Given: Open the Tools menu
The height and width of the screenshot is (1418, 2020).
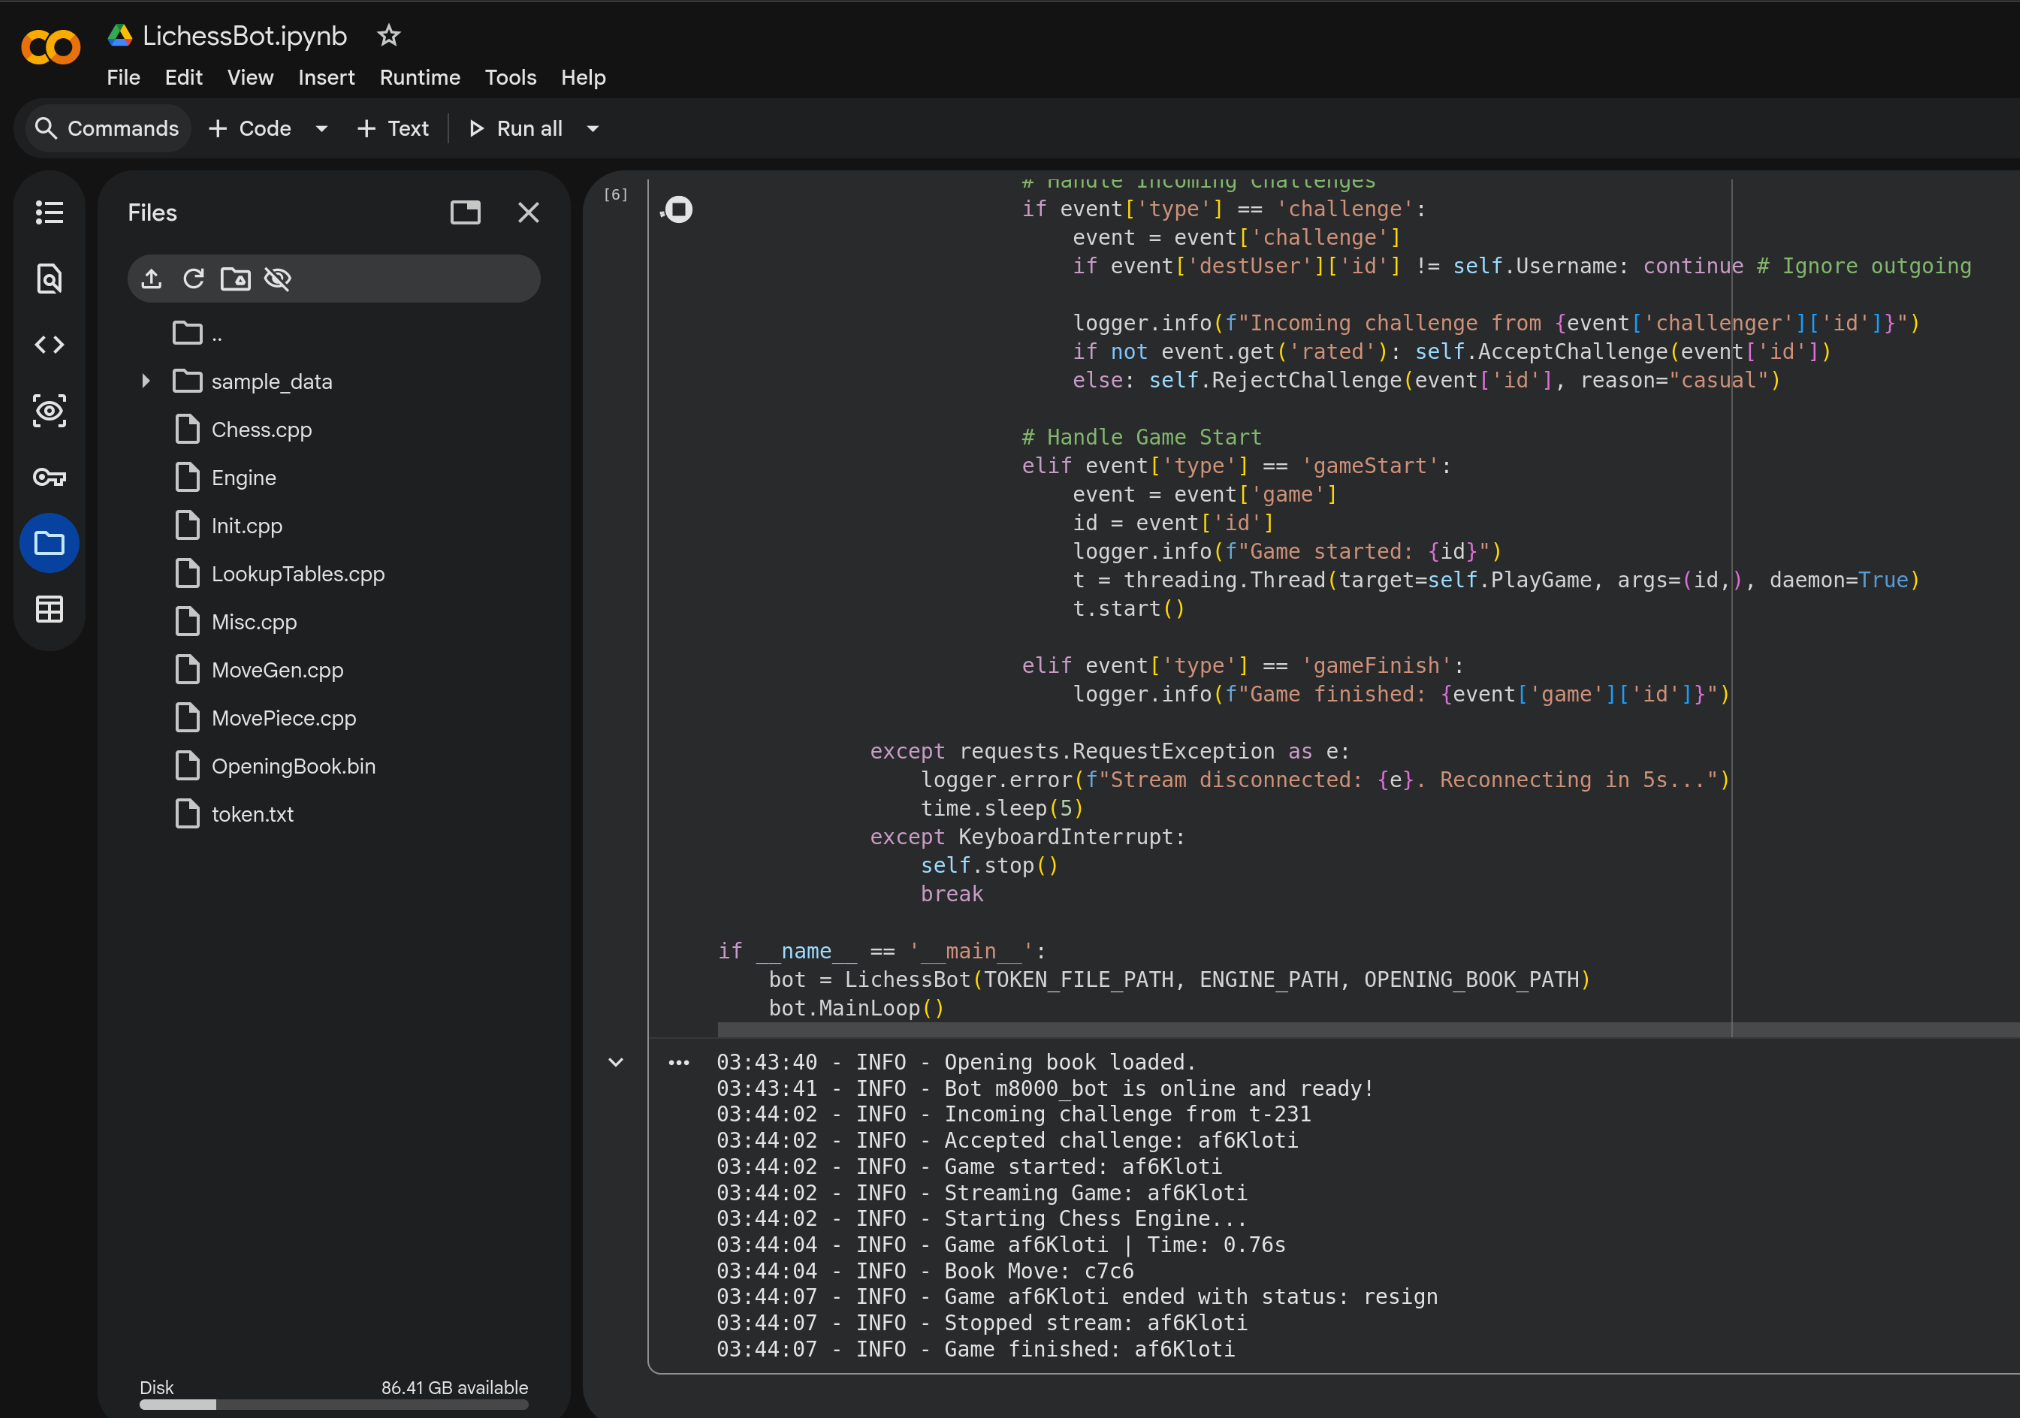Looking at the screenshot, I should click(x=510, y=78).
